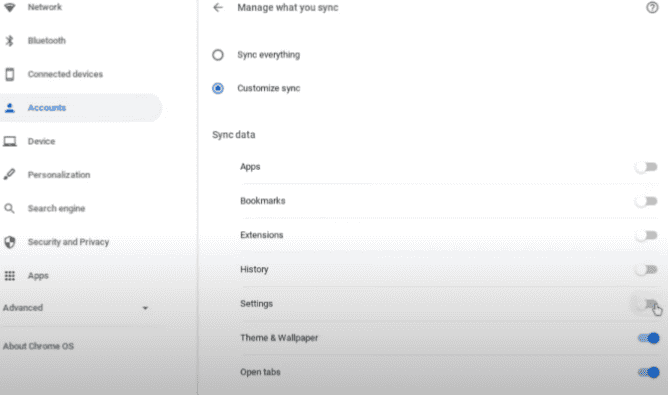Click the Search engine magnifier icon
The width and height of the screenshot is (668, 395).
point(9,208)
